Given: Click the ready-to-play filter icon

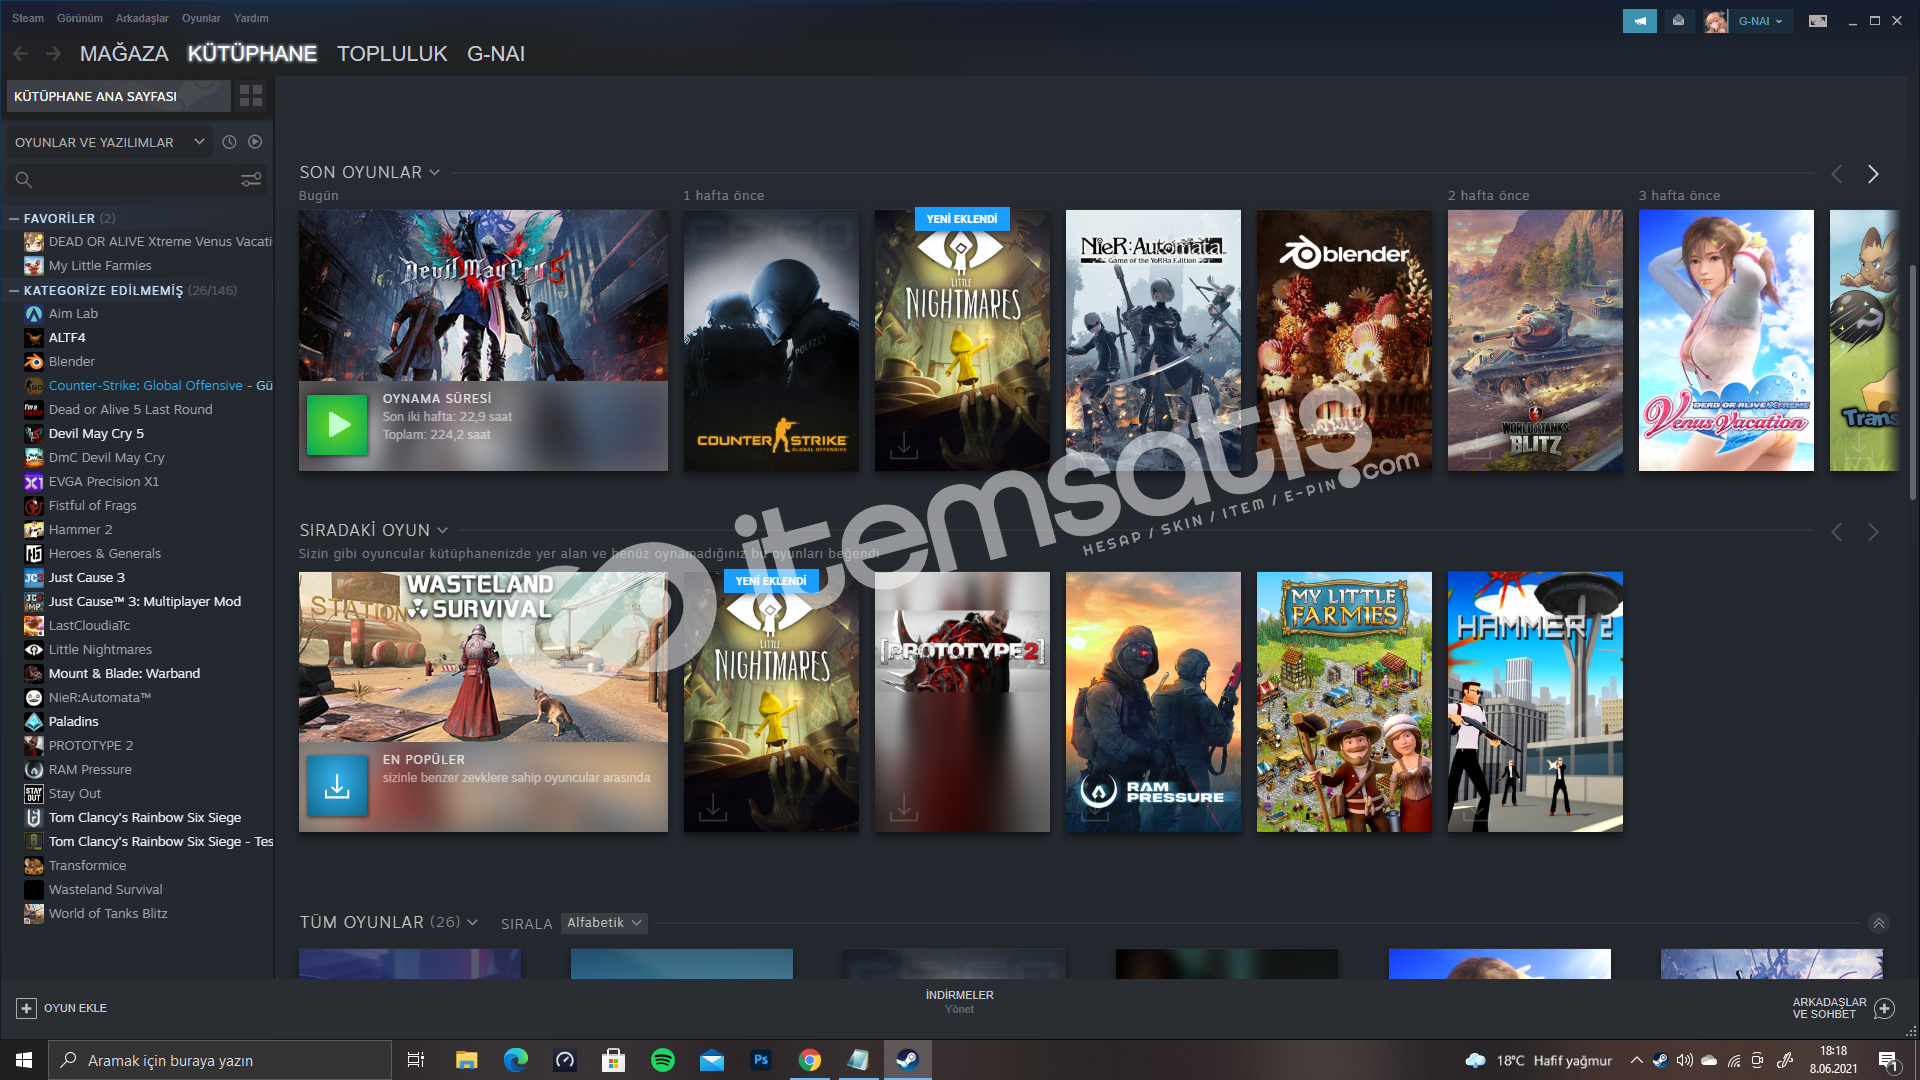Looking at the screenshot, I should [x=255, y=142].
